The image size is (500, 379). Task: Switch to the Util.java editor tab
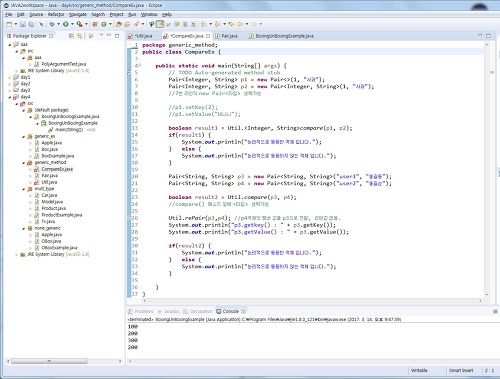click(140, 36)
